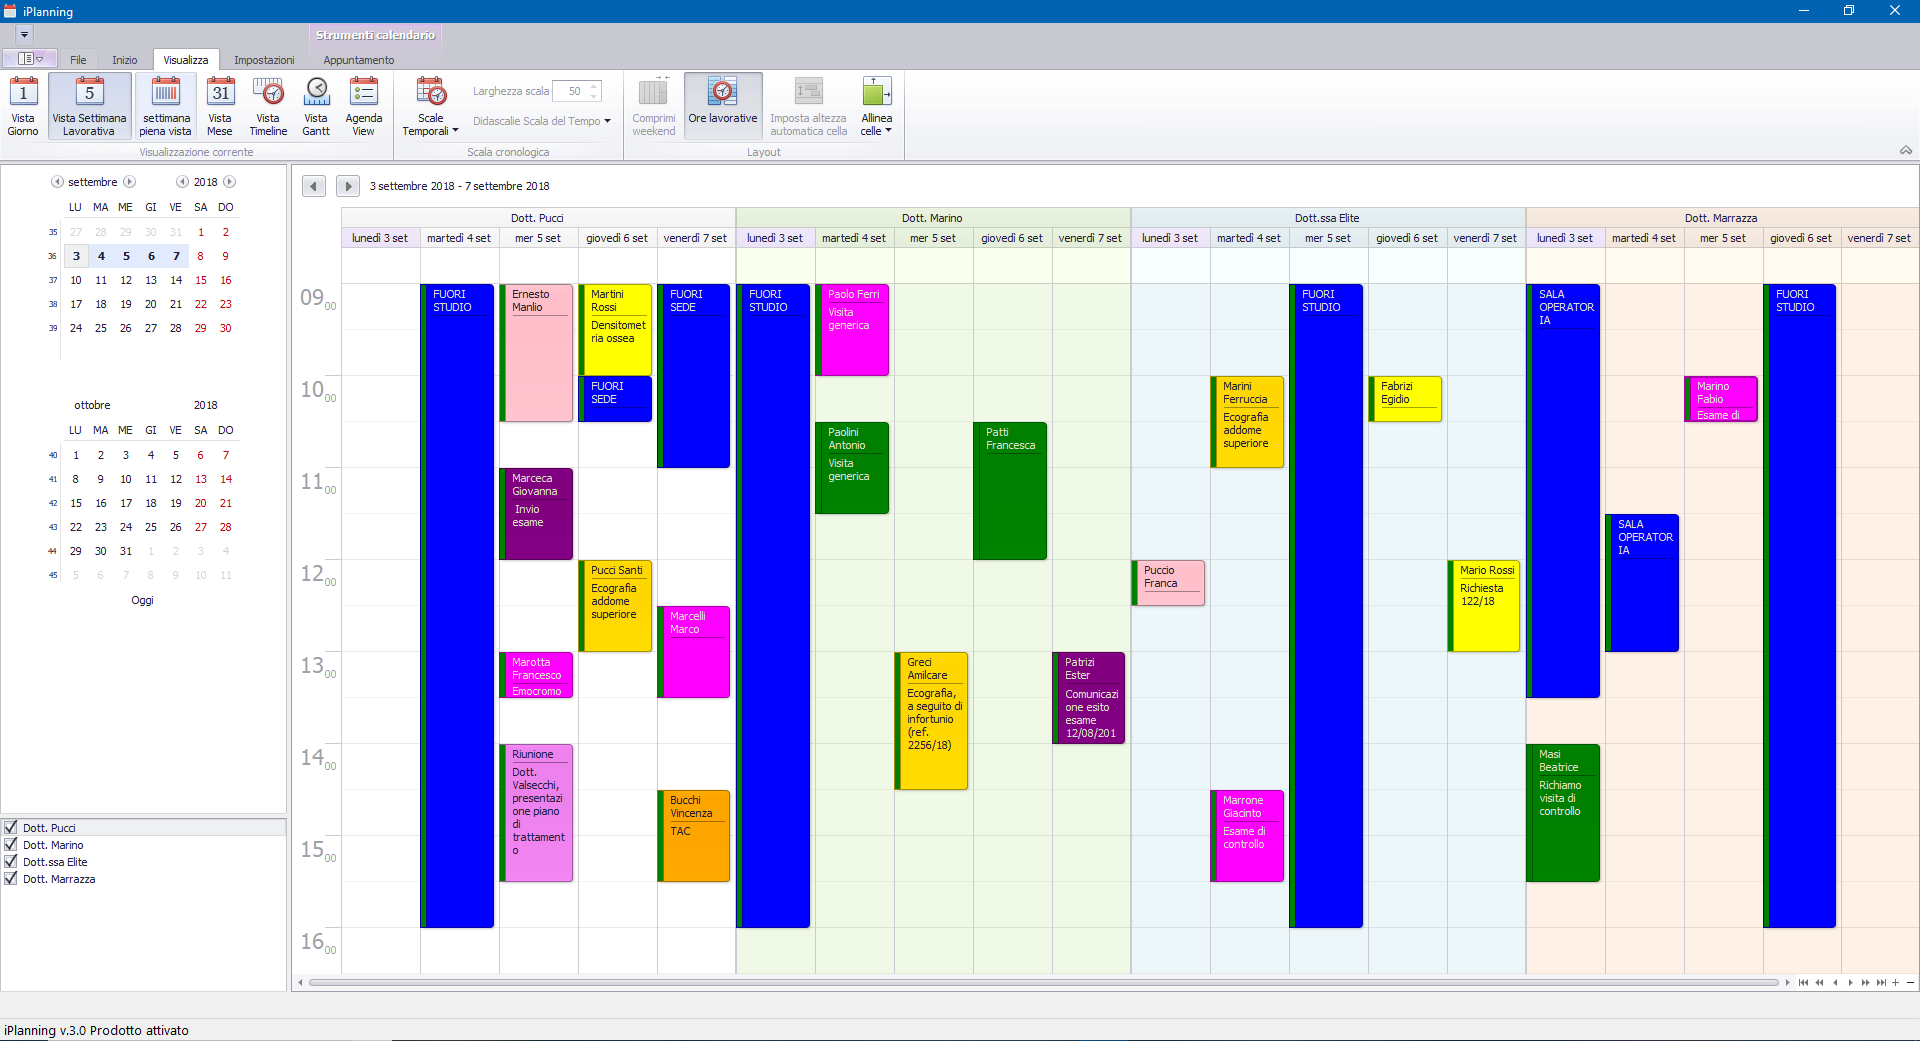Switch to settimana piena vista
Image resolution: width=1920 pixels, height=1041 pixels.
pyautogui.click(x=165, y=106)
